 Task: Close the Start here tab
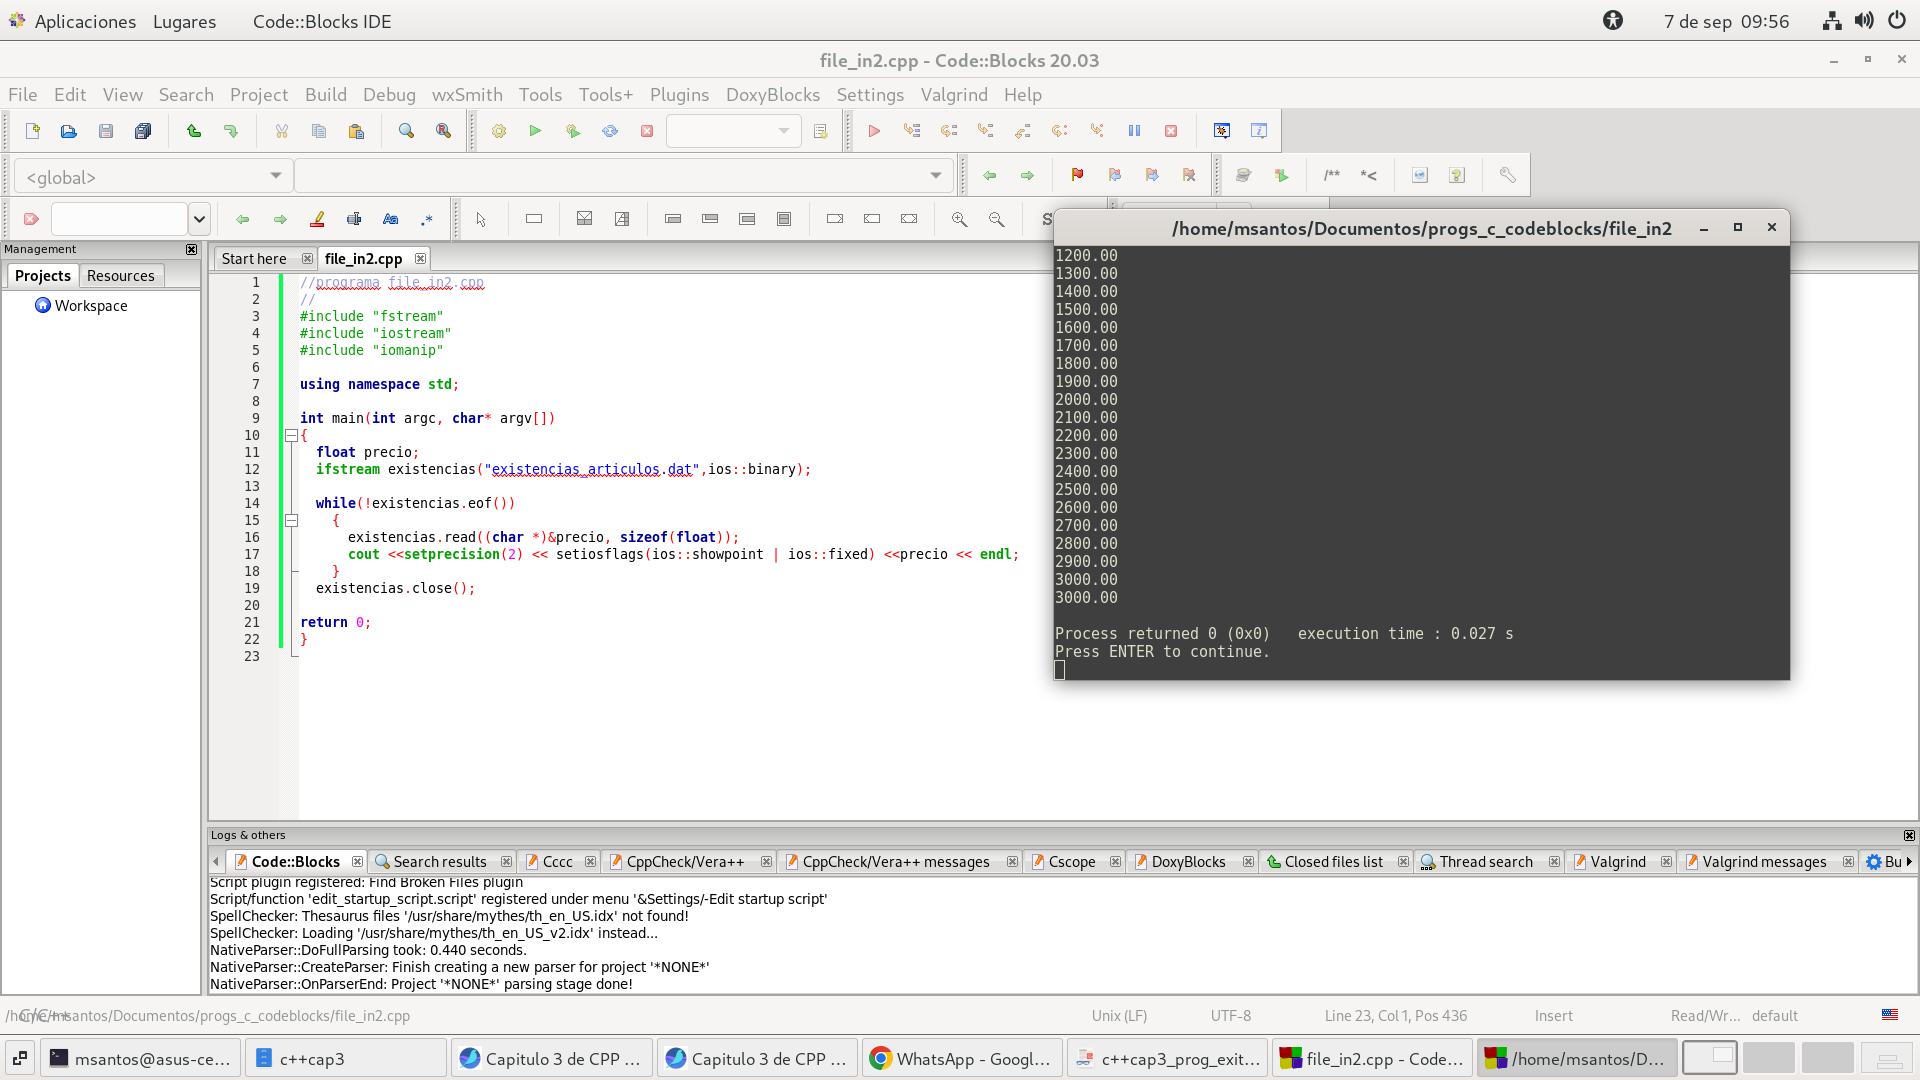pos(307,259)
